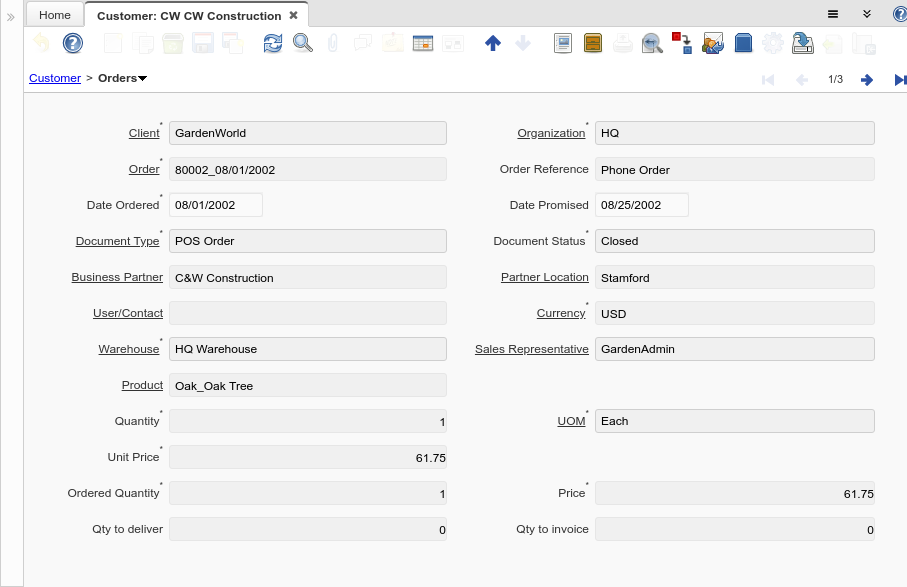Click the Zoom Across icon
Screen dimensions: 907x587
pos(652,43)
